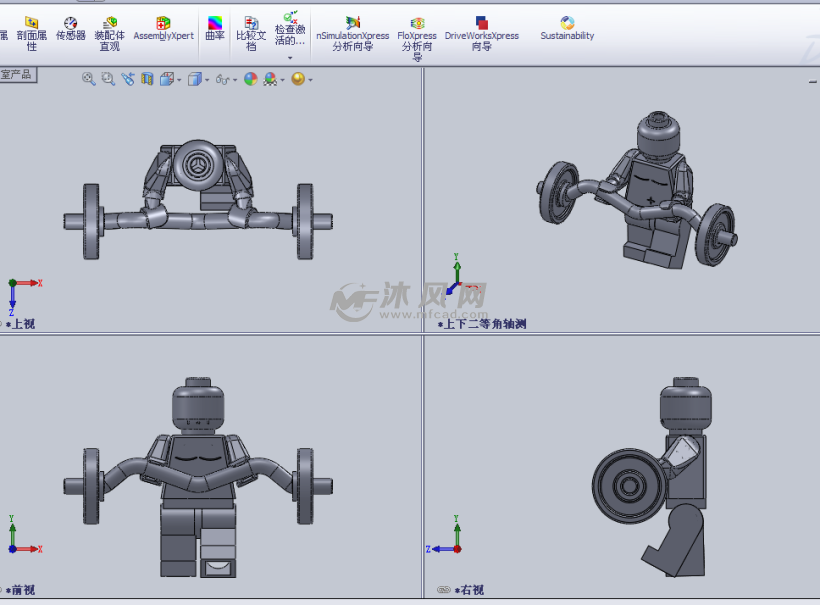Click the *前视 view label
Image resolution: width=820 pixels, height=605 pixels.
click(x=20, y=590)
